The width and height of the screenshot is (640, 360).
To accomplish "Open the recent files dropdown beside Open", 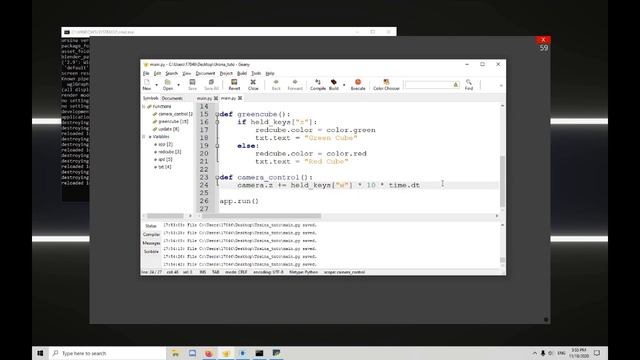I will coord(178,85).
